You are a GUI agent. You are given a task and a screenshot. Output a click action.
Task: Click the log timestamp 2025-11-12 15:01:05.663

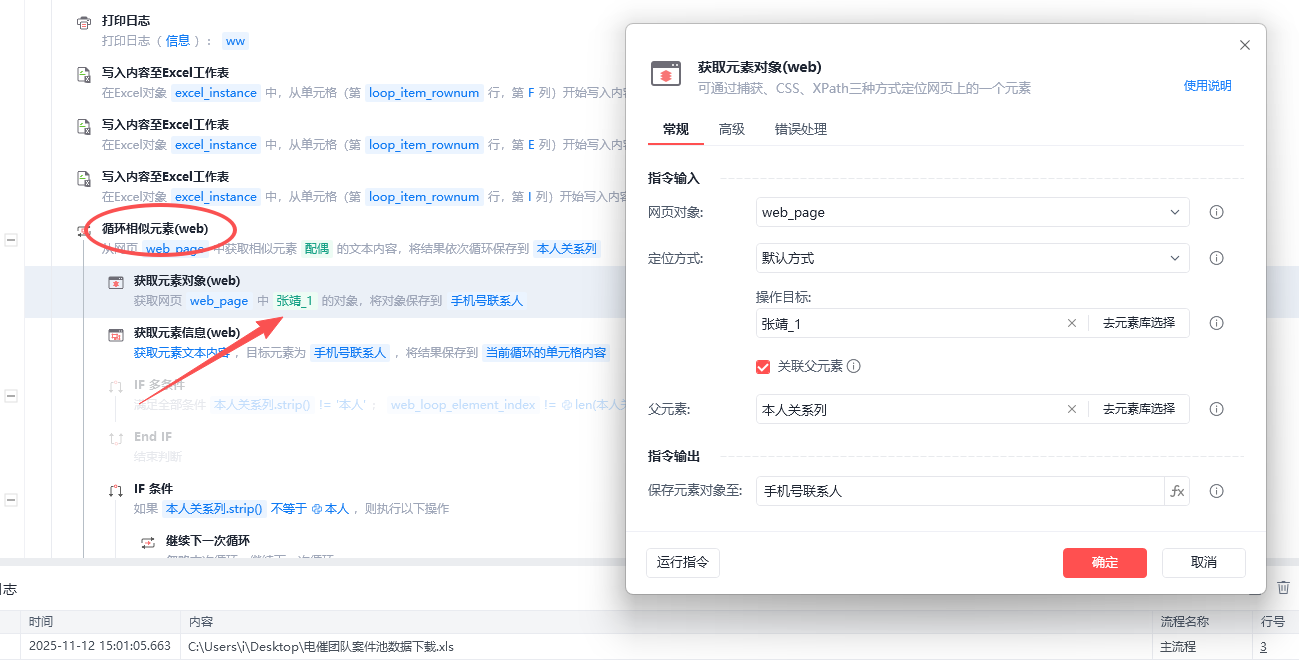[100, 647]
